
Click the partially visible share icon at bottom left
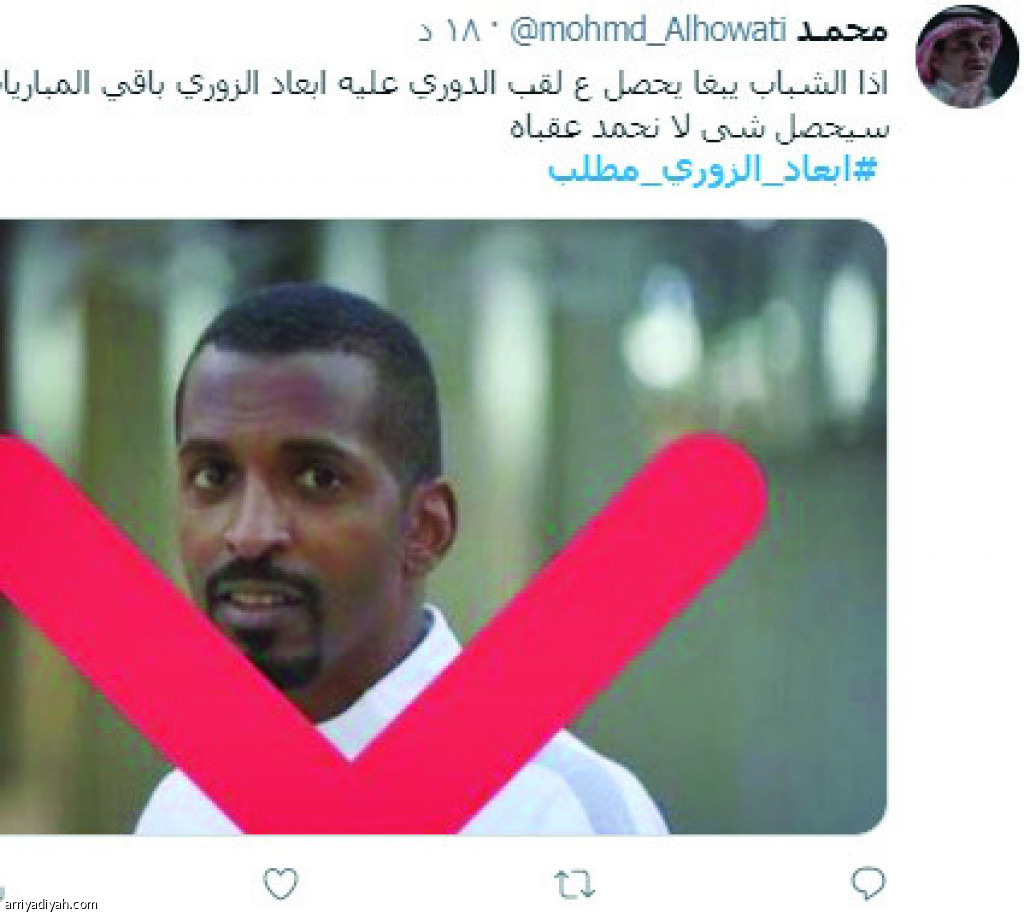coord(2,894)
